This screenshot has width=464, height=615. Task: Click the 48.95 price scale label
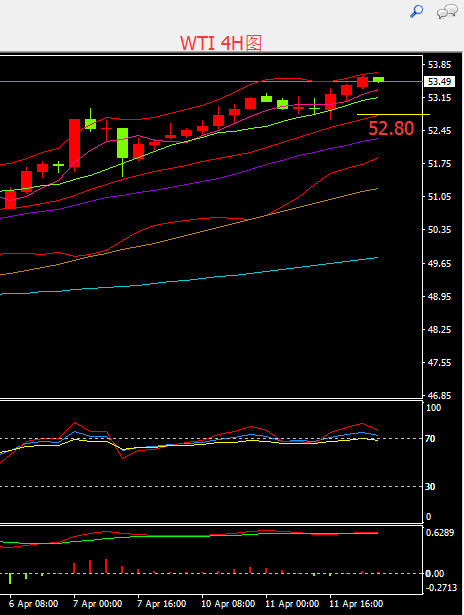pos(439,297)
